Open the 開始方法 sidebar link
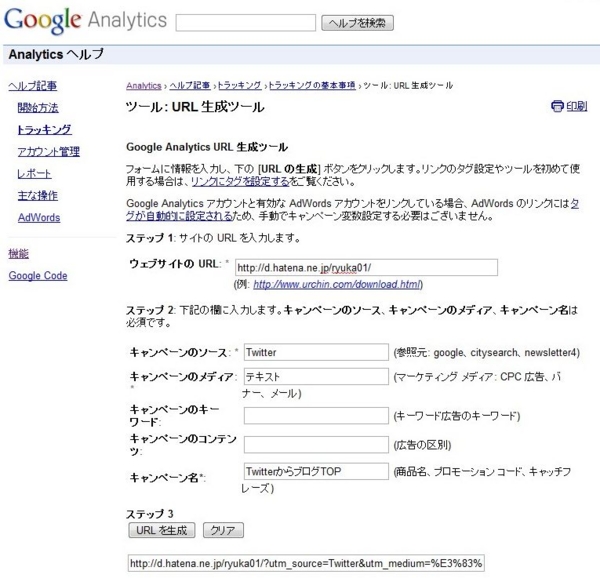 click(x=38, y=108)
